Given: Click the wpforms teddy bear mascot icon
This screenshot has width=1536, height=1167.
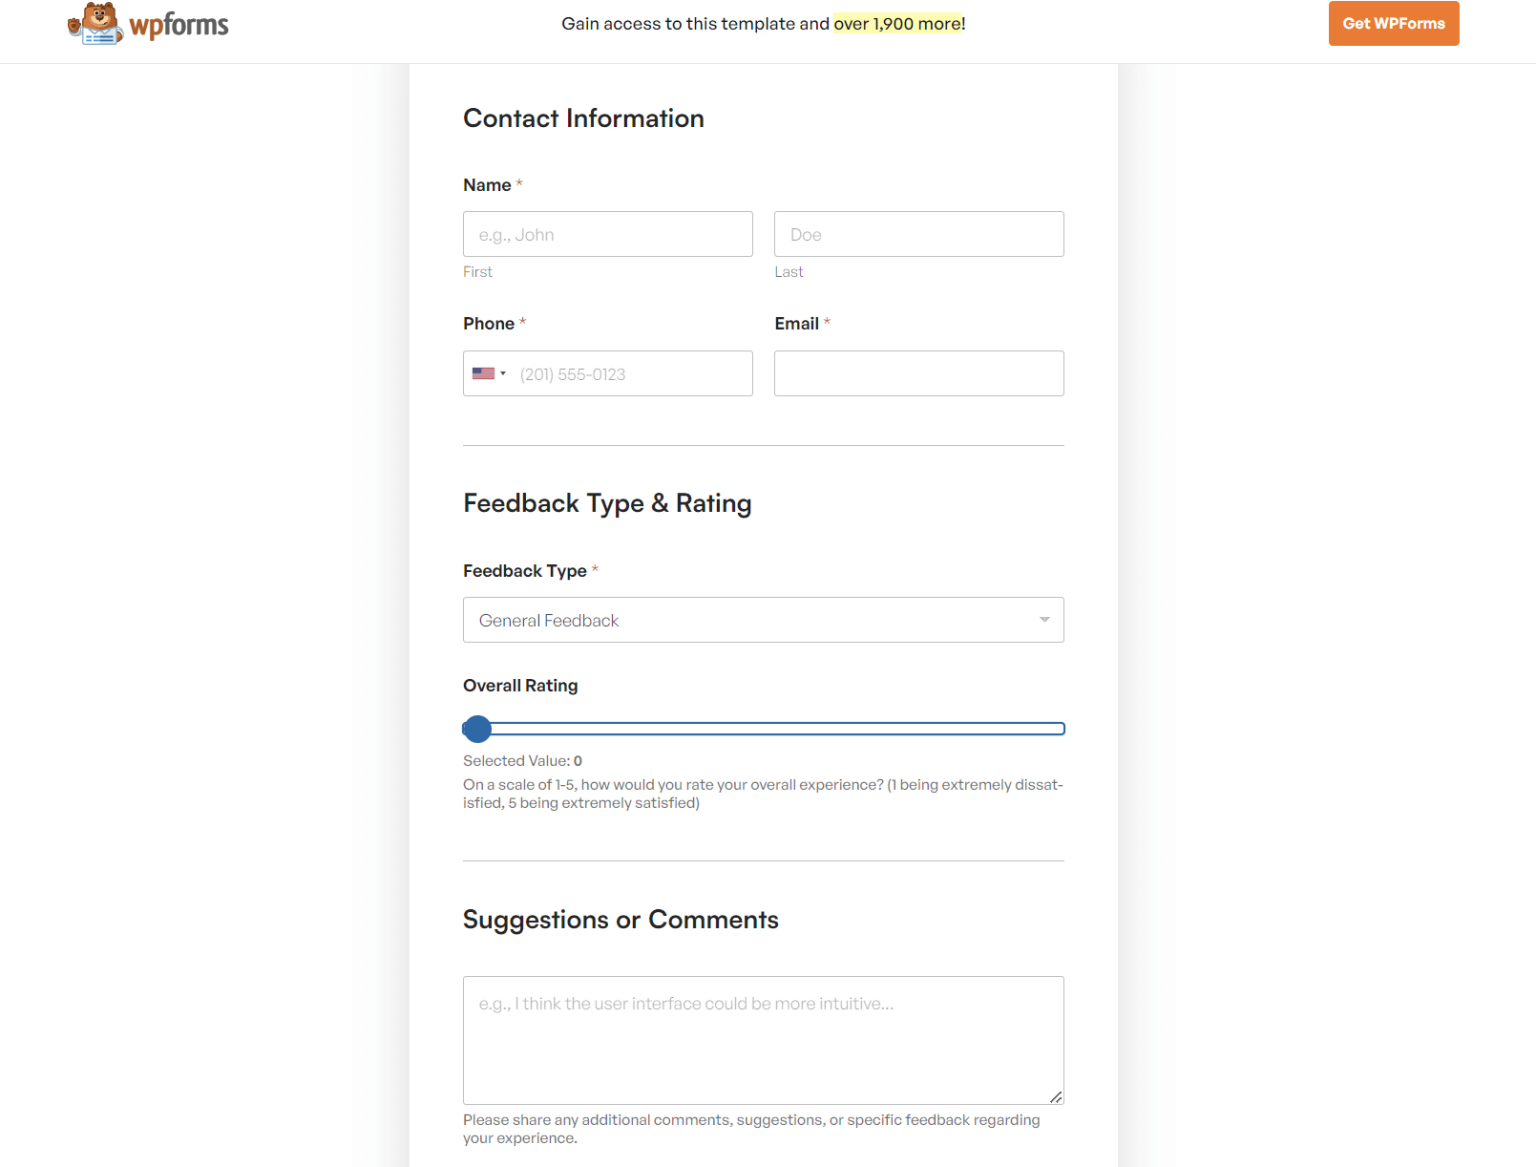Looking at the screenshot, I should 94,22.
